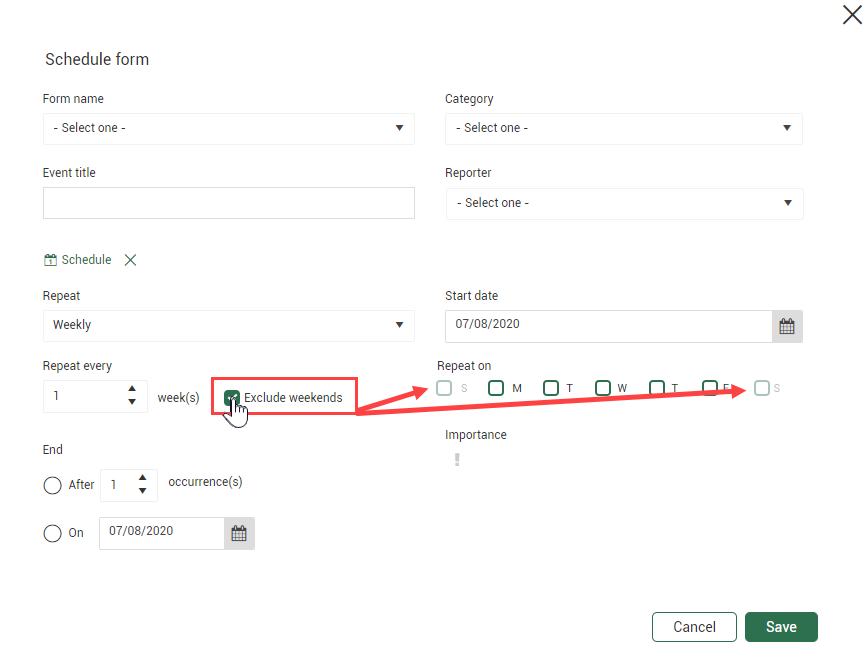The image size is (863, 659).
Task: Check Monday in Repeat on
Action: (x=496, y=388)
